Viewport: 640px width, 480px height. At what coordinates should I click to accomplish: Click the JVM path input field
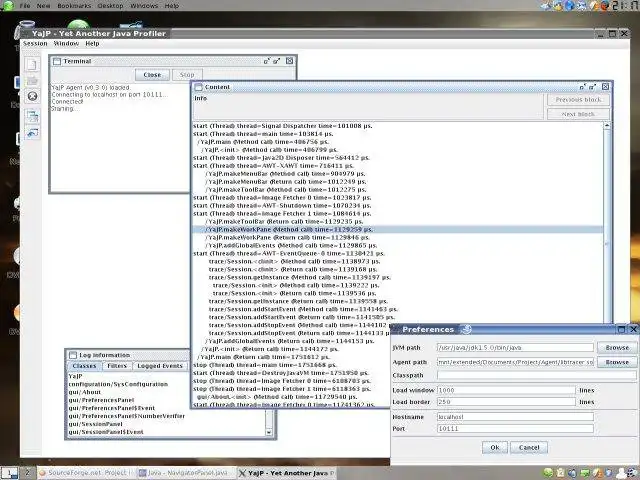515,348
